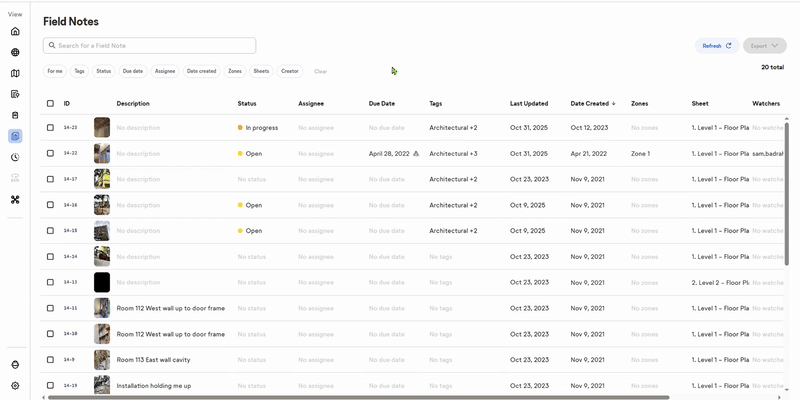Click the vertical table scrollbar
800x400 pixels.
tap(787, 194)
